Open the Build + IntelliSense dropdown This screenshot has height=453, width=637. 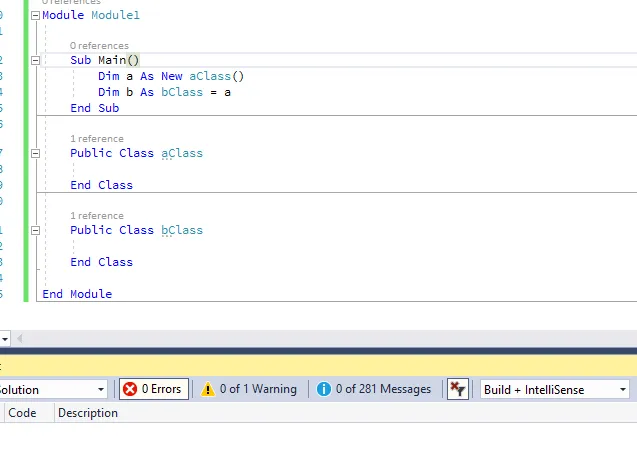tap(555, 390)
